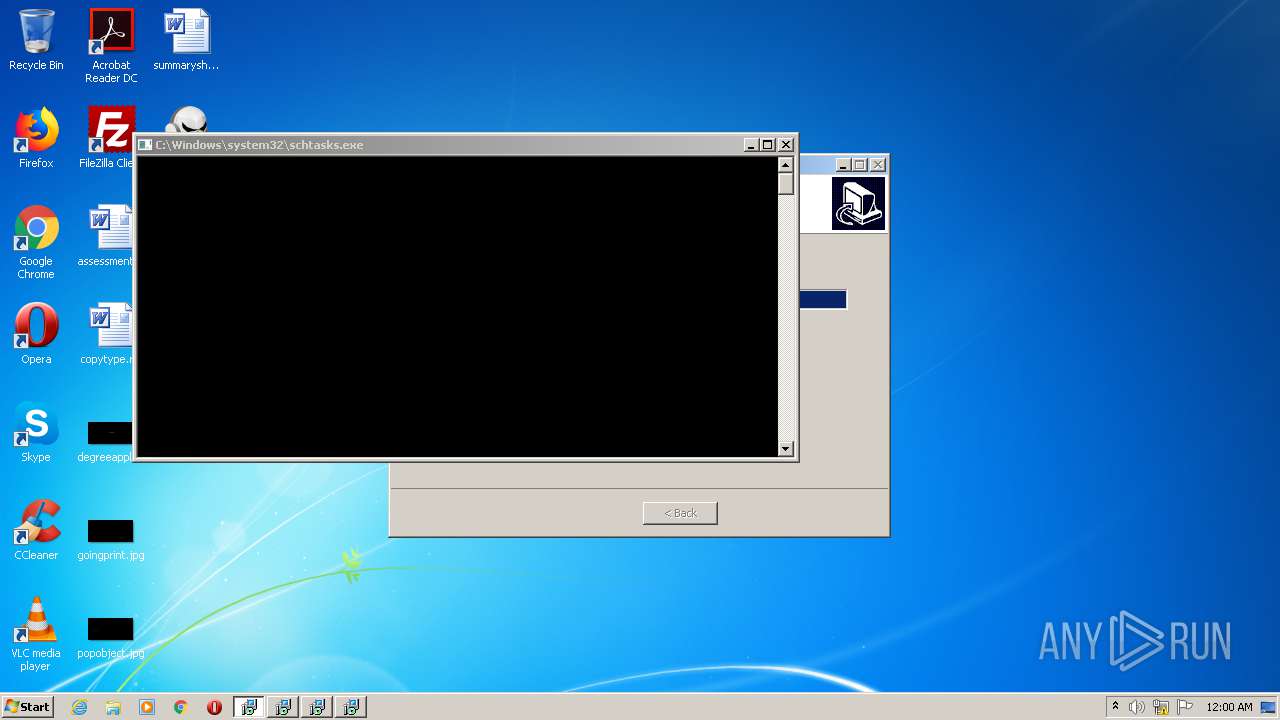This screenshot has width=1280, height=720.
Task: Click the down arrow of console scrollbar
Action: (x=786, y=449)
